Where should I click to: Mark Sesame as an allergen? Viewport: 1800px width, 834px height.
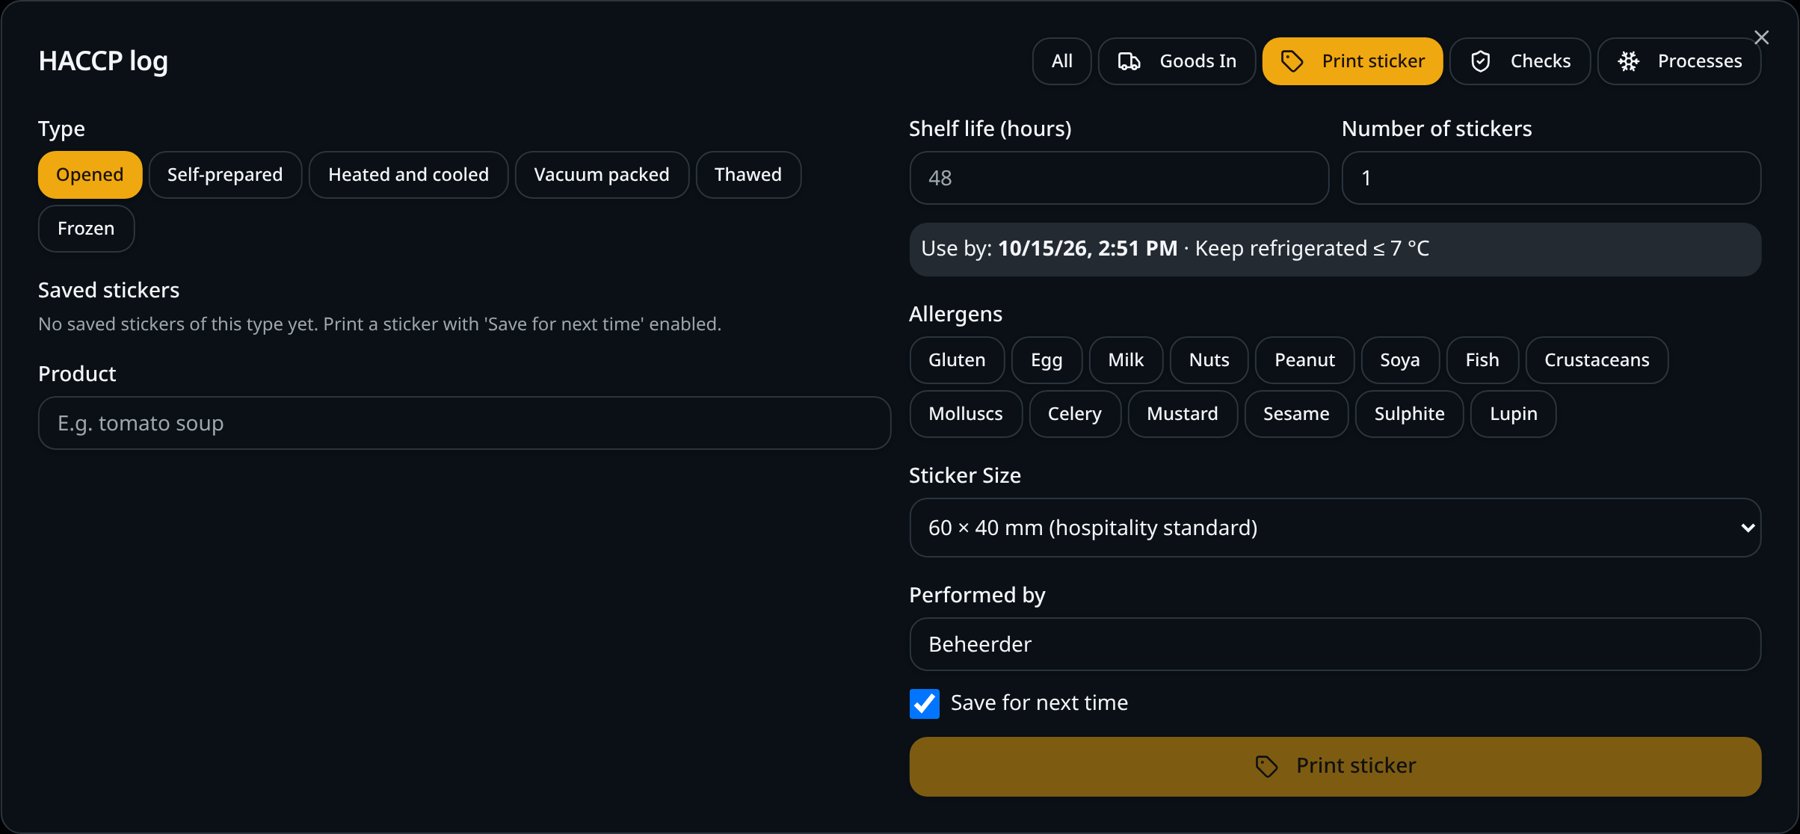pos(1296,414)
